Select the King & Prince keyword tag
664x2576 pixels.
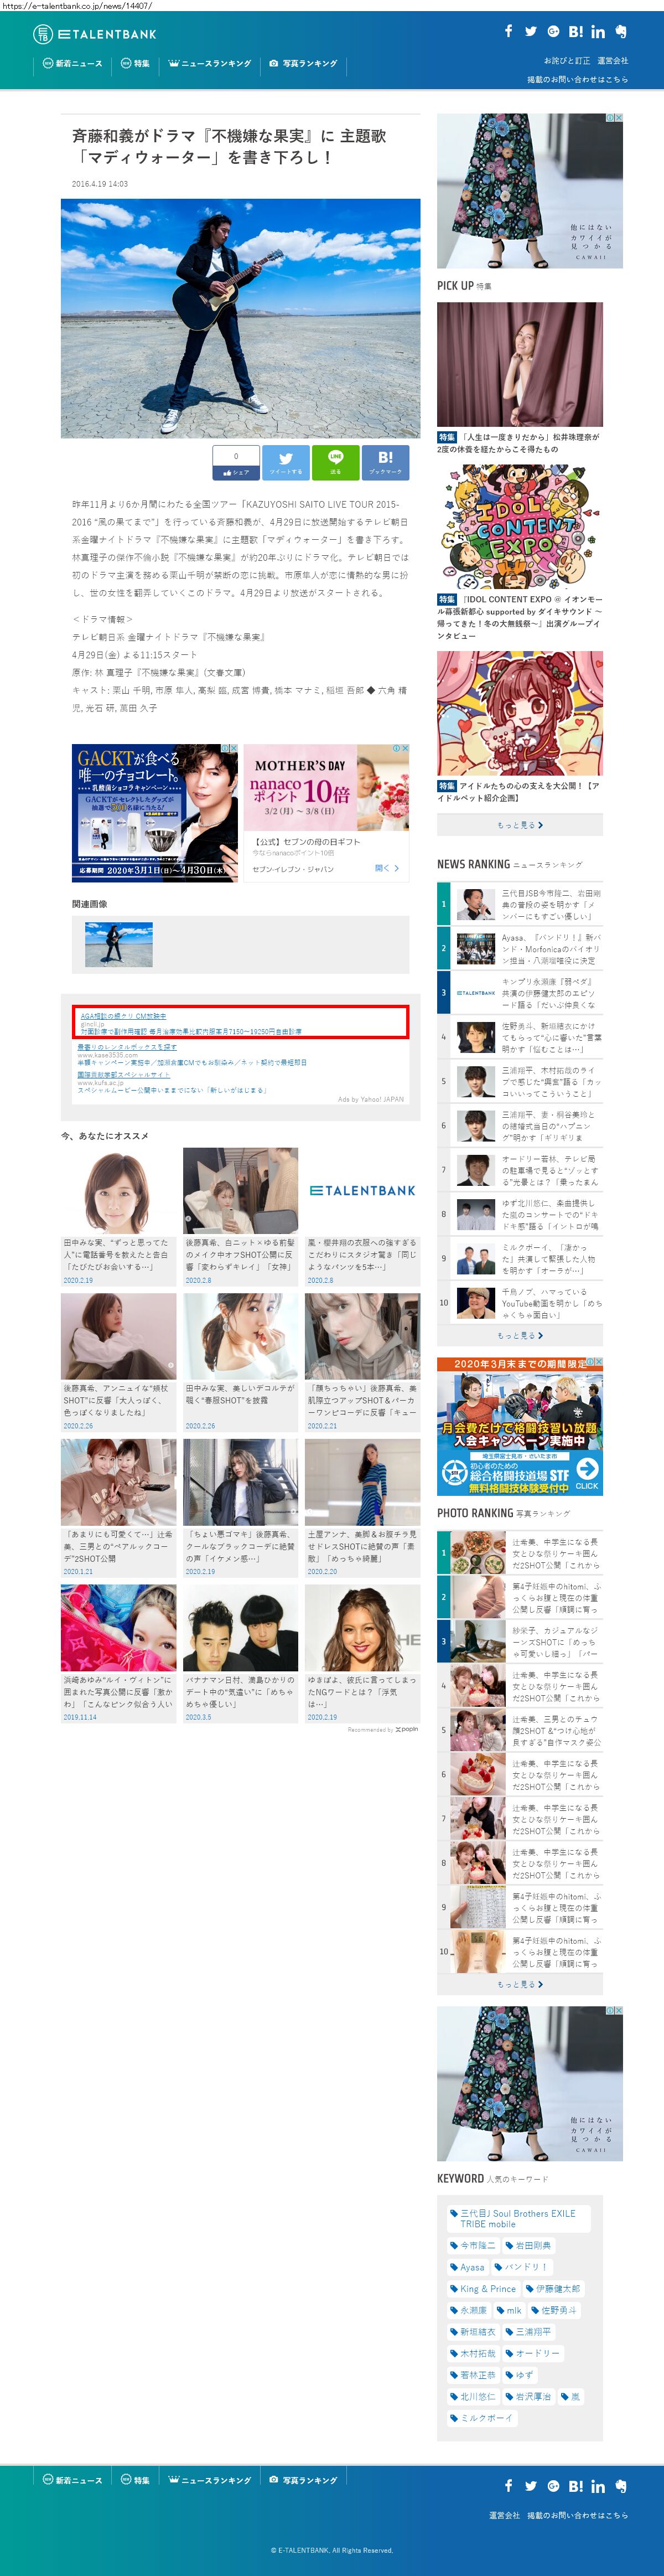[483, 2288]
